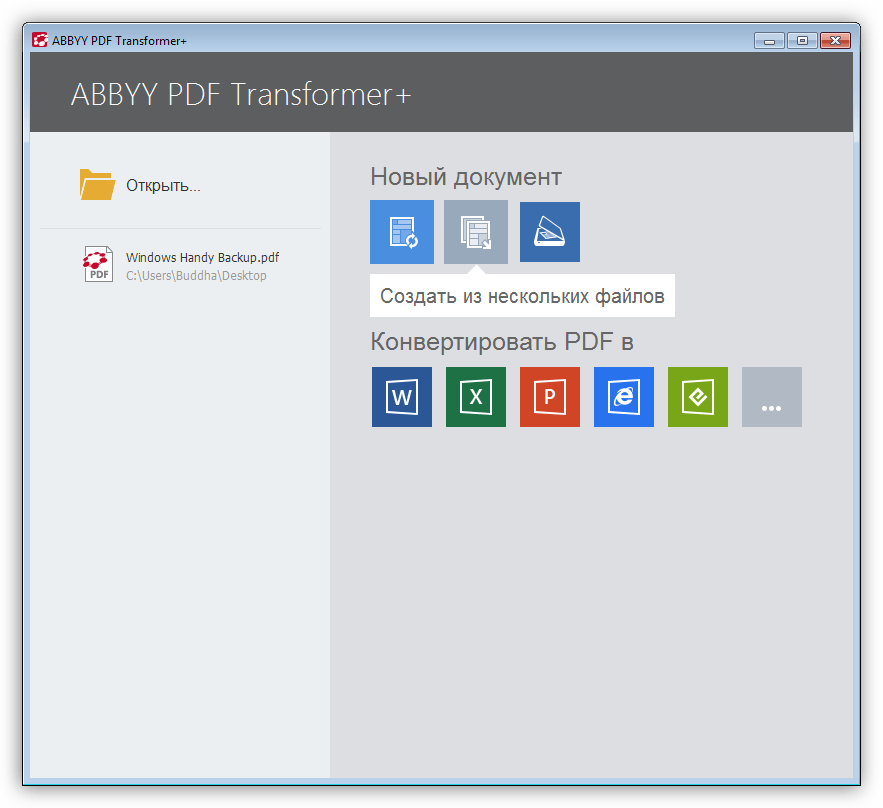Convert PDF to HTML with the browser icon
The height and width of the screenshot is (808, 883).
[624, 397]
